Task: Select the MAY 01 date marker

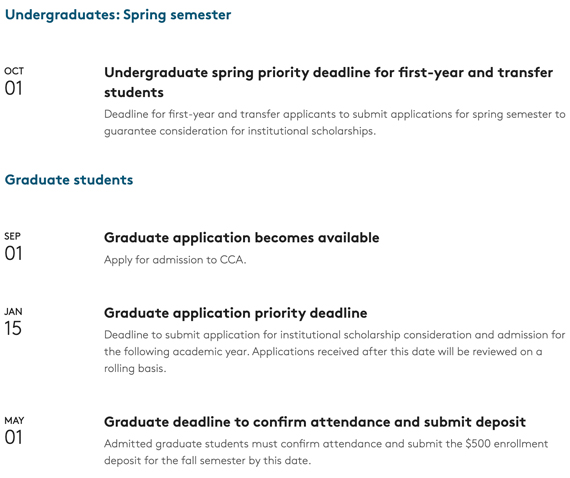Action: click(14, 430)
